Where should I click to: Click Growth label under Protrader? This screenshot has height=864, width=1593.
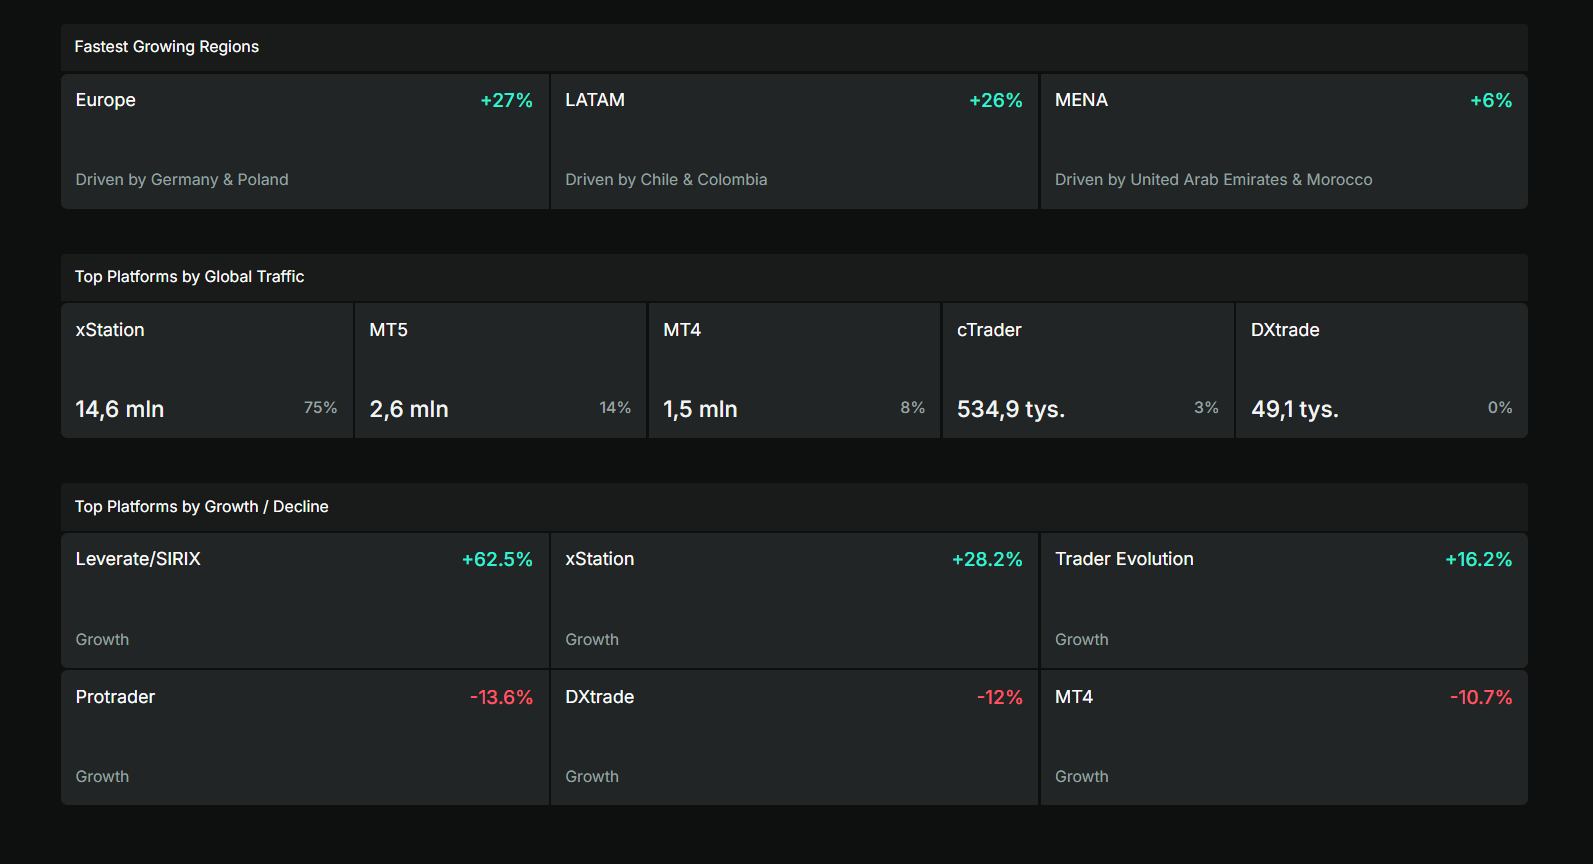click(x=102, y=777)
